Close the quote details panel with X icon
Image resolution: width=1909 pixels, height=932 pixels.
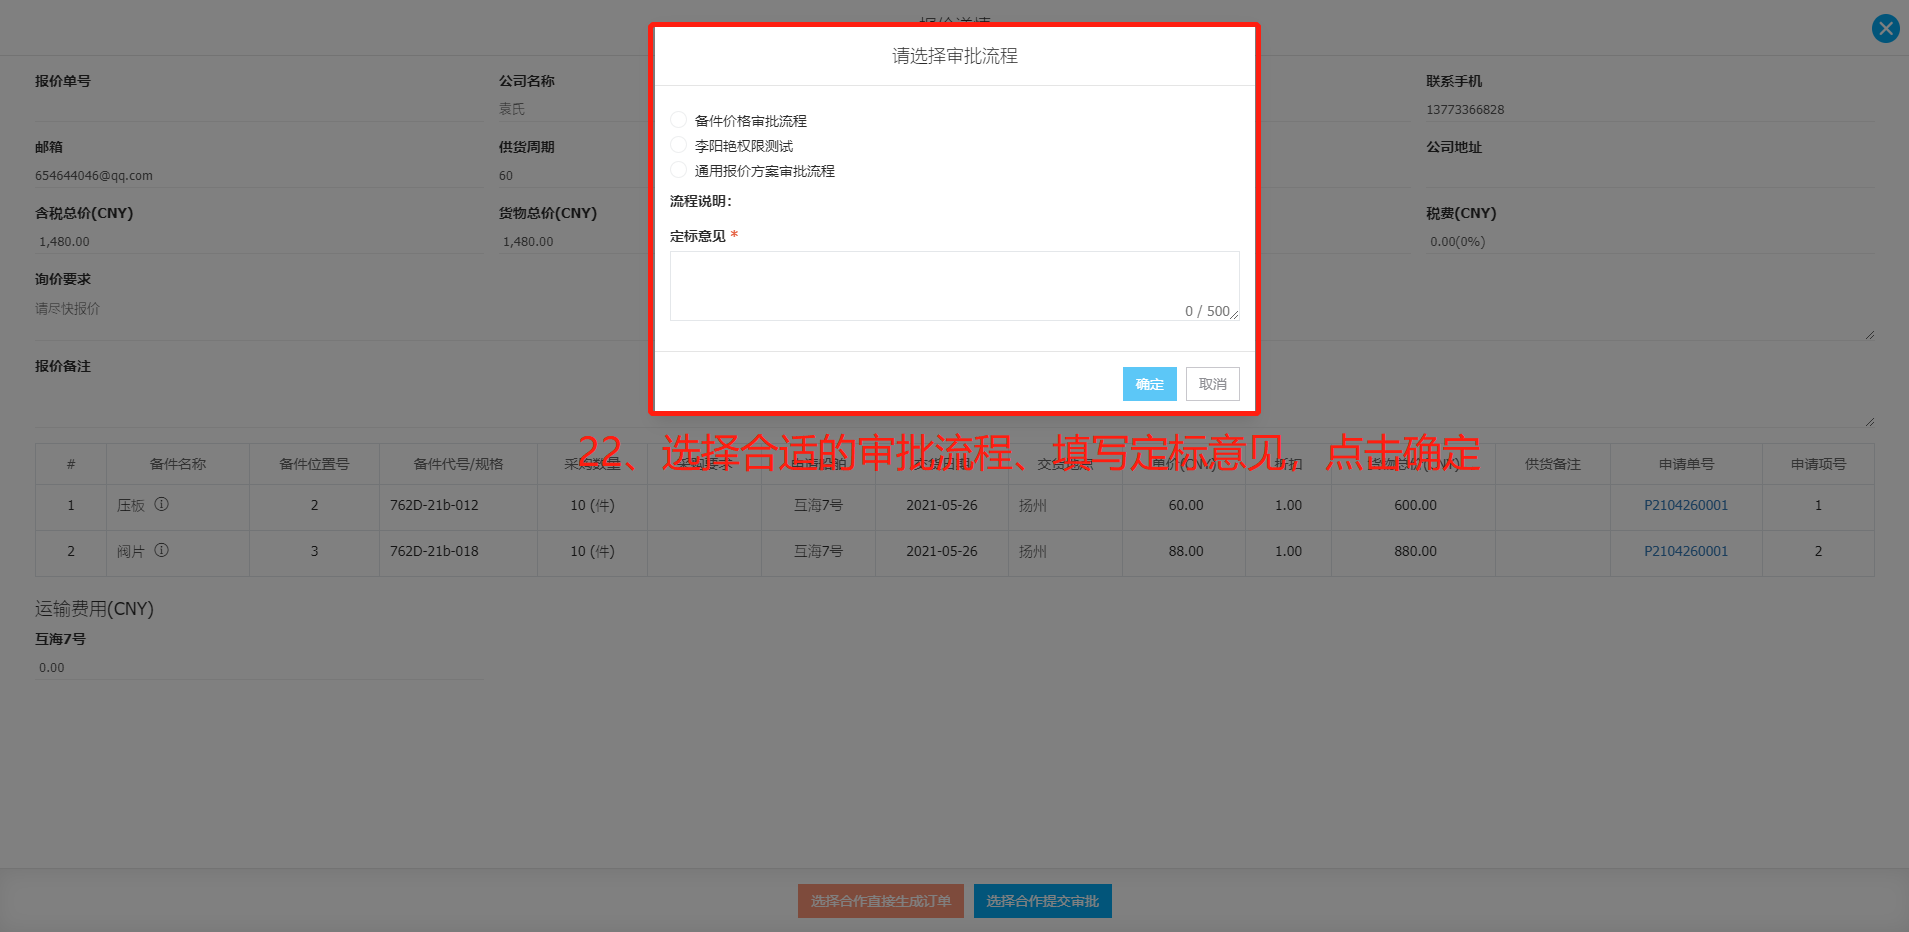click(x=1885, y=28)
